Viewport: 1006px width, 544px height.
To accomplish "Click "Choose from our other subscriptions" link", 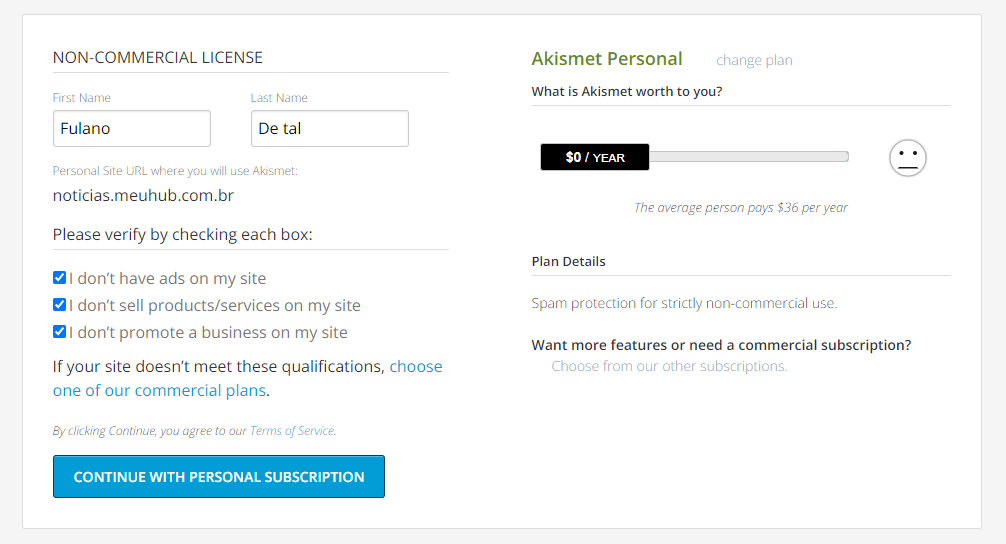I will pyautogui.click(x=669, y=366).
